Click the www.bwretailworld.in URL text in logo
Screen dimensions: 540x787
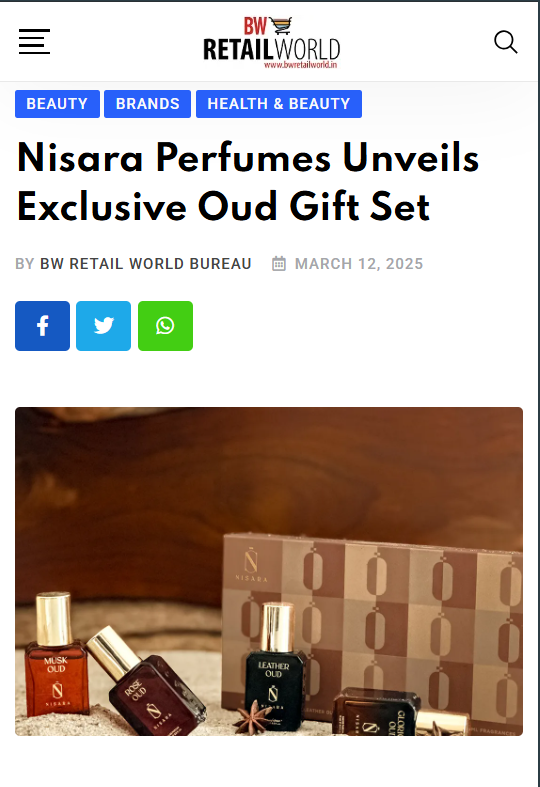coord(301,65)
